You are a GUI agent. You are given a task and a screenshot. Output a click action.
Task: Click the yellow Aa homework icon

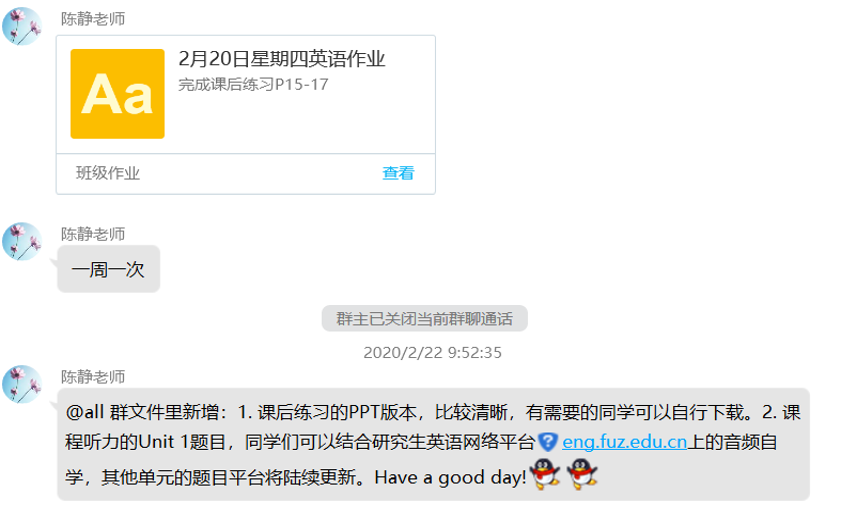click(x=117, y=94)
